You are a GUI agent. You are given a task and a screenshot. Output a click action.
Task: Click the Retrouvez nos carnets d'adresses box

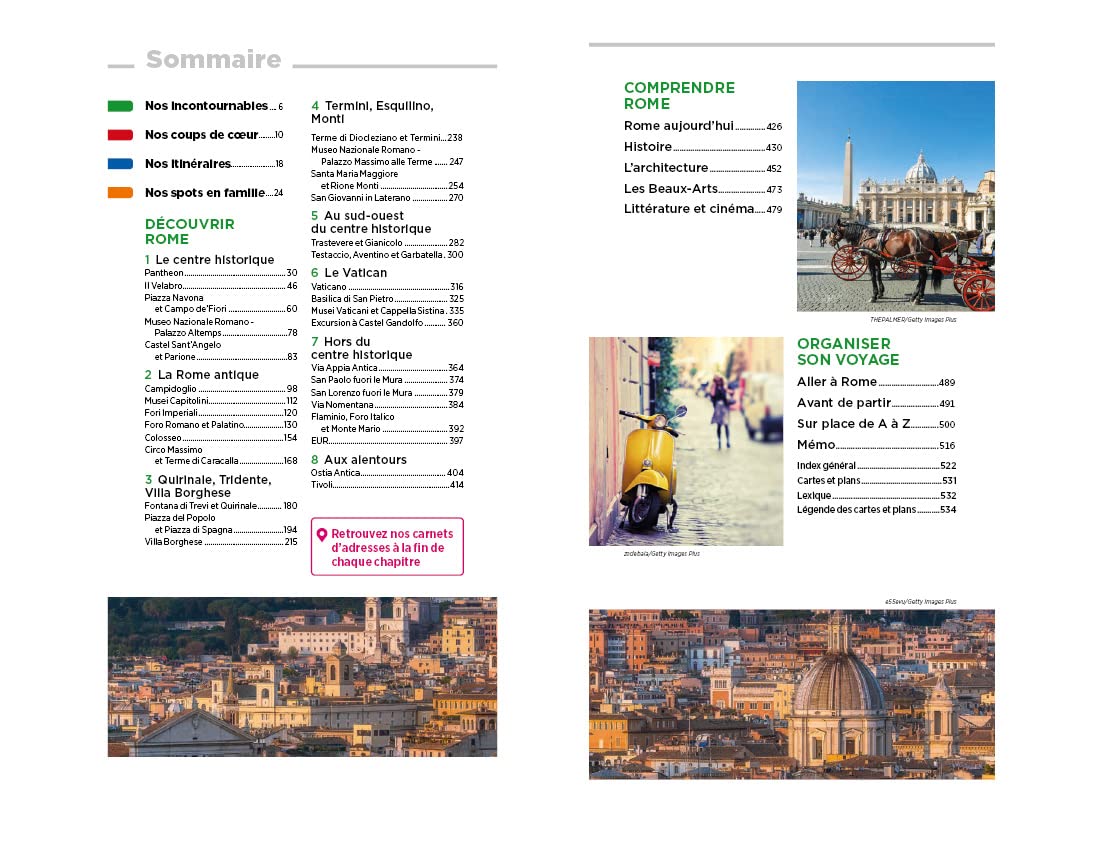(388, 548)
